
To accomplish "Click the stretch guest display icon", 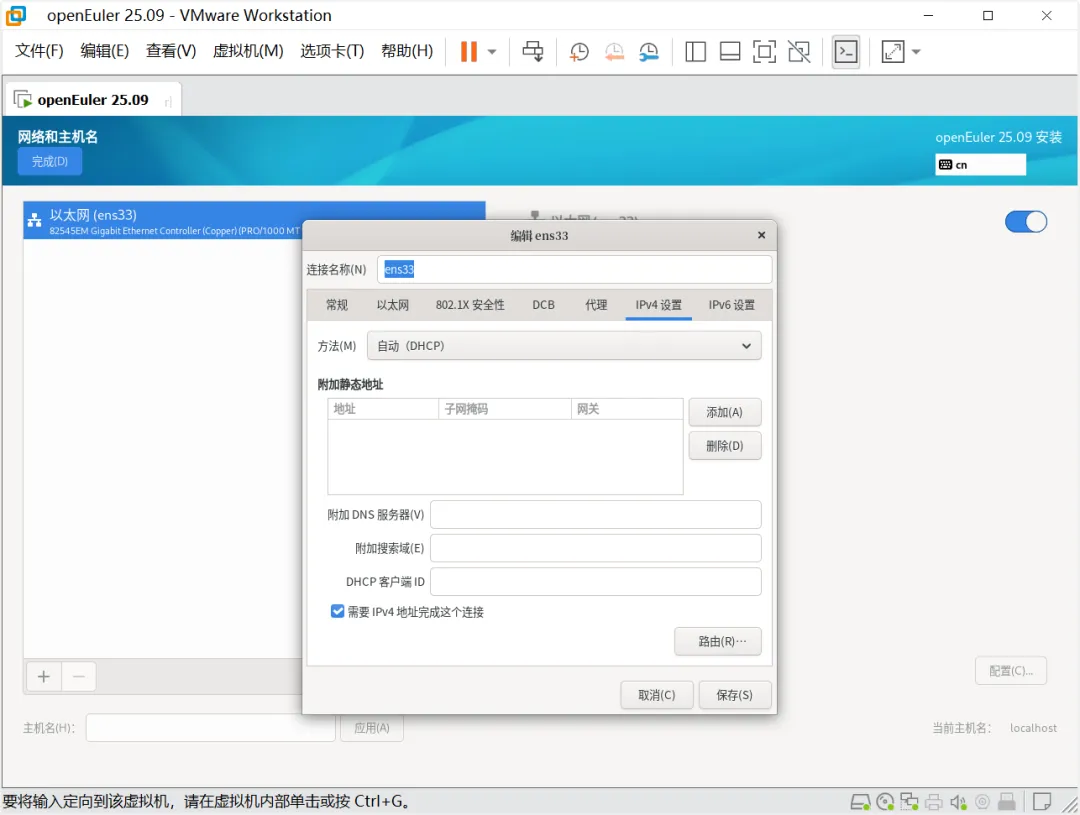I will click(893, 52).
